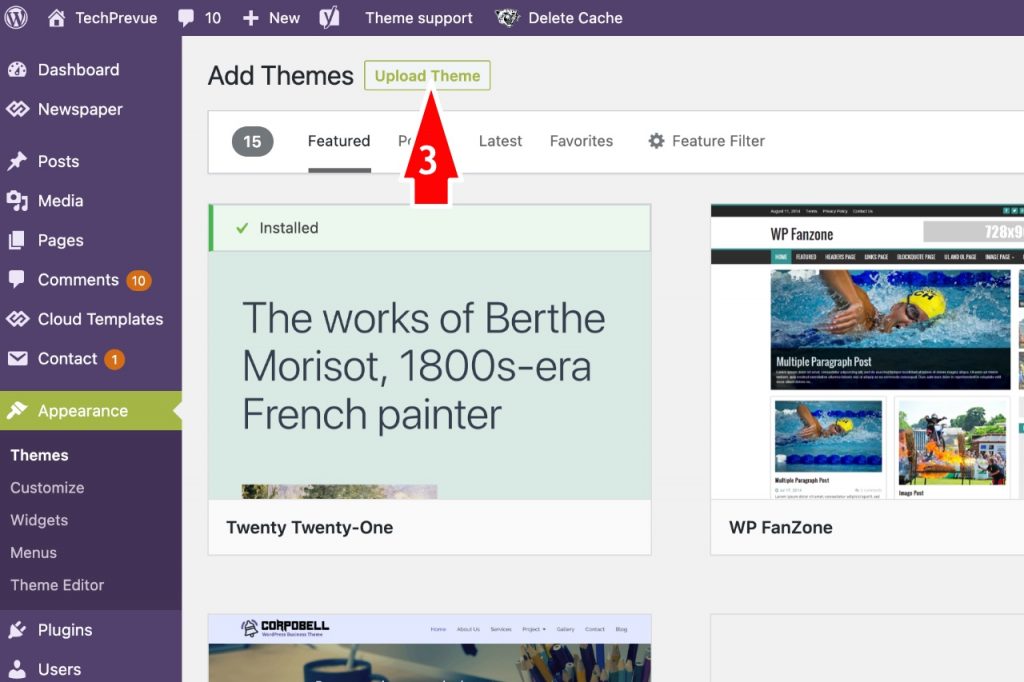Click the Corpobell theme preview
Viewport: 1024px width, 682px height.
(x=430, y=648)
